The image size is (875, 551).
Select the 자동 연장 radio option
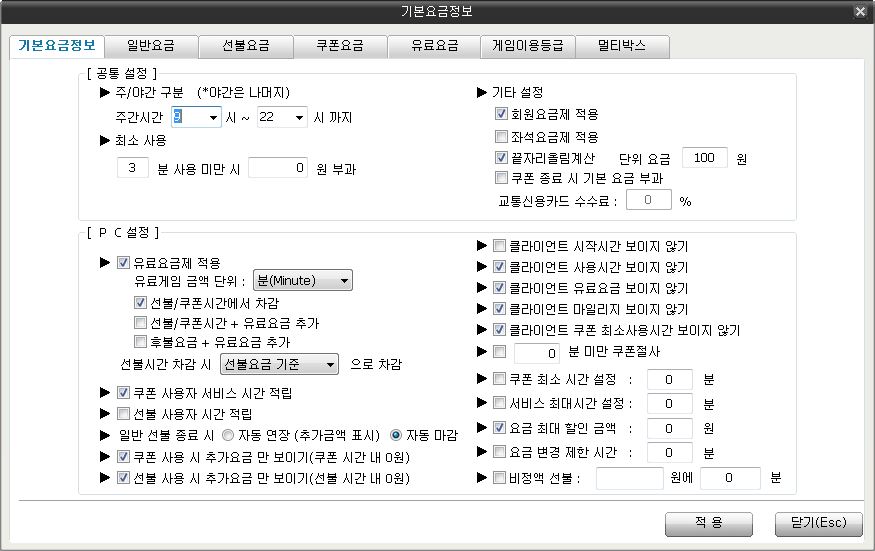coord(228,435)
